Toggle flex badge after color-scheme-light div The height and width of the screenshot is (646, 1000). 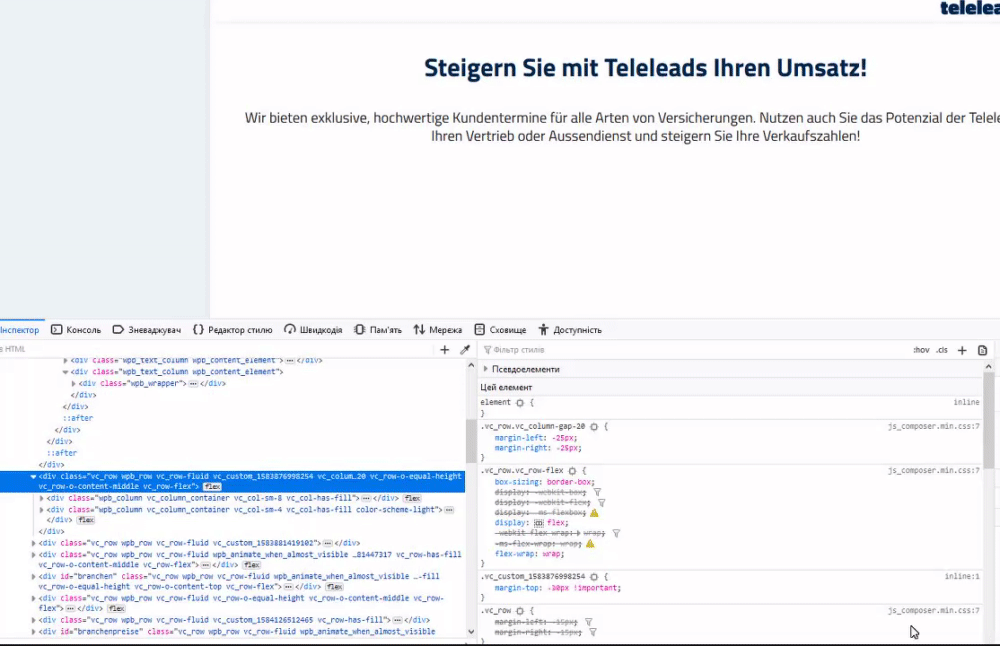[86, 520]
